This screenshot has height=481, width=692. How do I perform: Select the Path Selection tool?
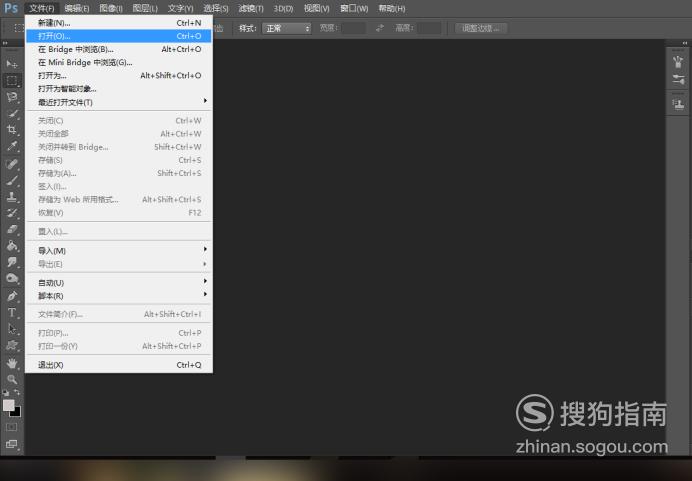12,329
